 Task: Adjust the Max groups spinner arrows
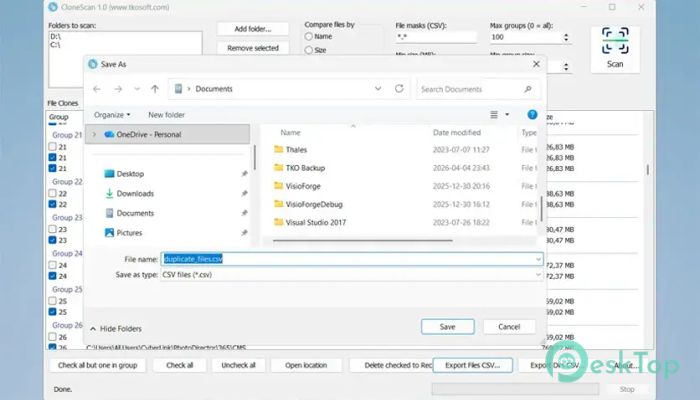point(566,37)
